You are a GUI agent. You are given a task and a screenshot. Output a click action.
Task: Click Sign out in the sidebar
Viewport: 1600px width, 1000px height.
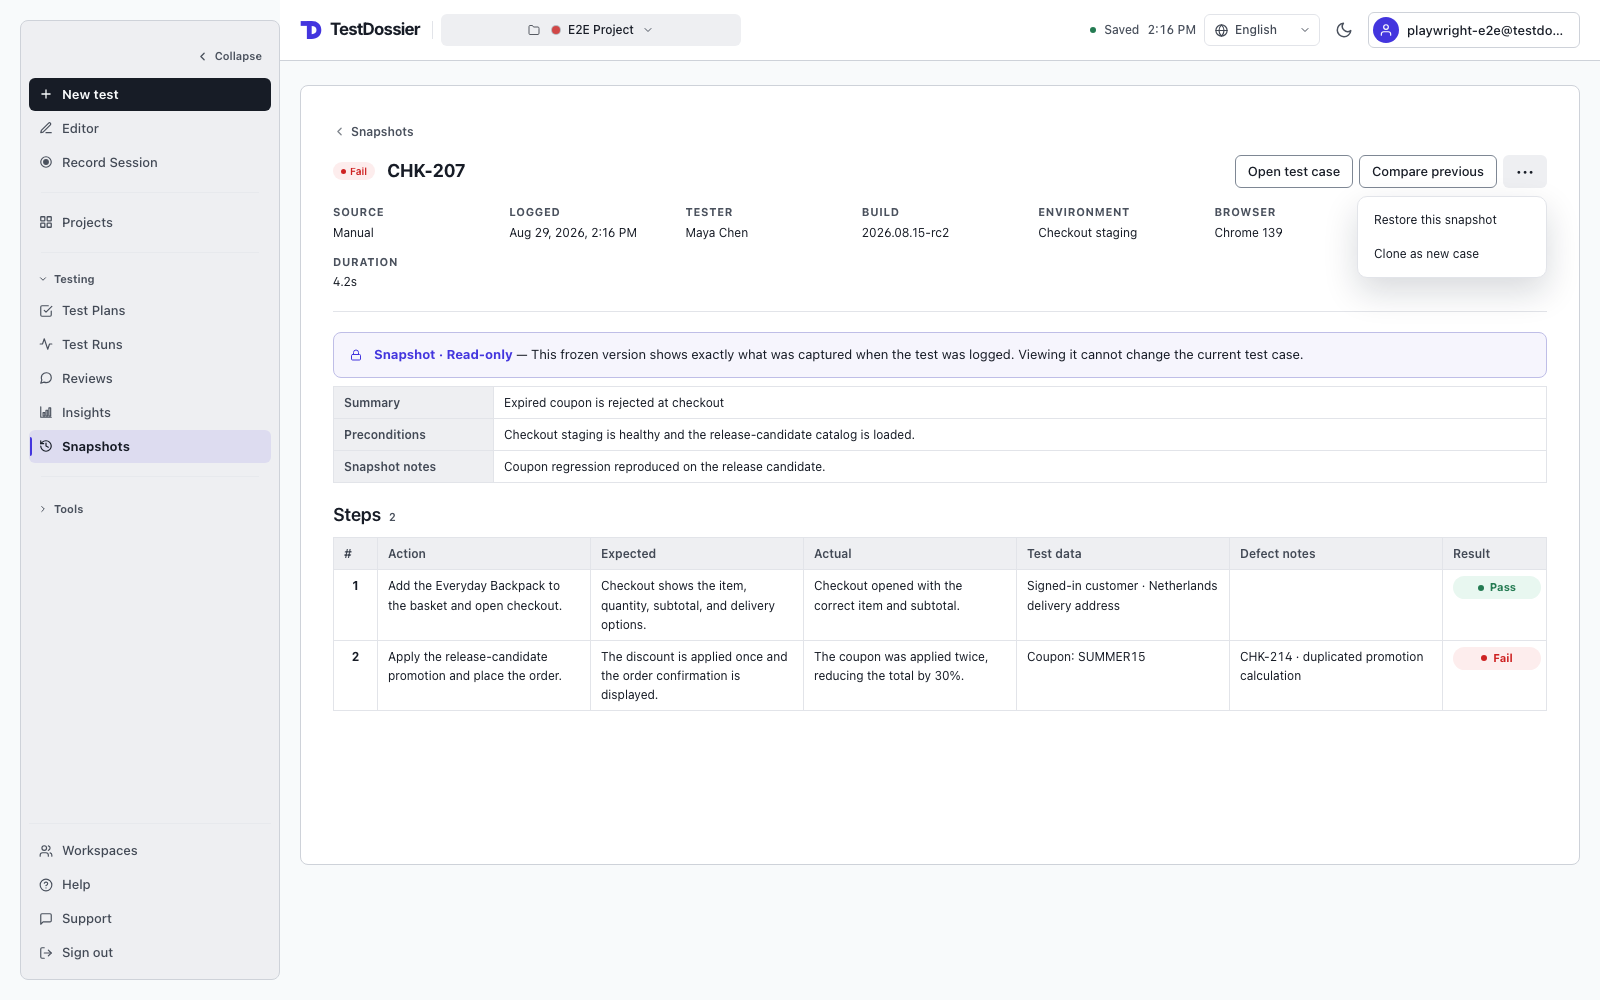click(150, 952)
